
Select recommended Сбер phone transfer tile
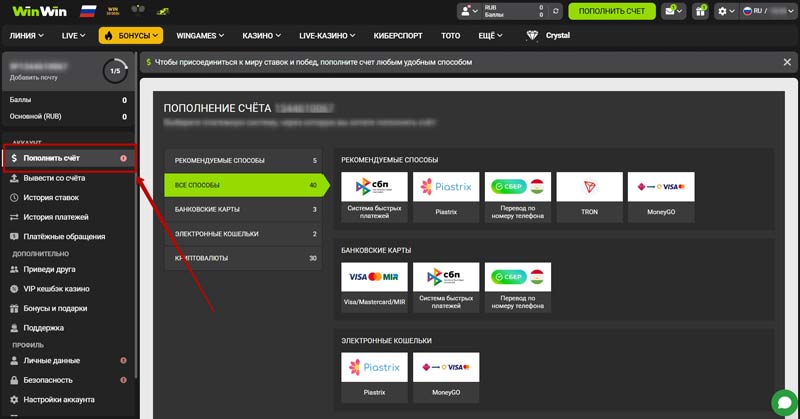(517, 196)
